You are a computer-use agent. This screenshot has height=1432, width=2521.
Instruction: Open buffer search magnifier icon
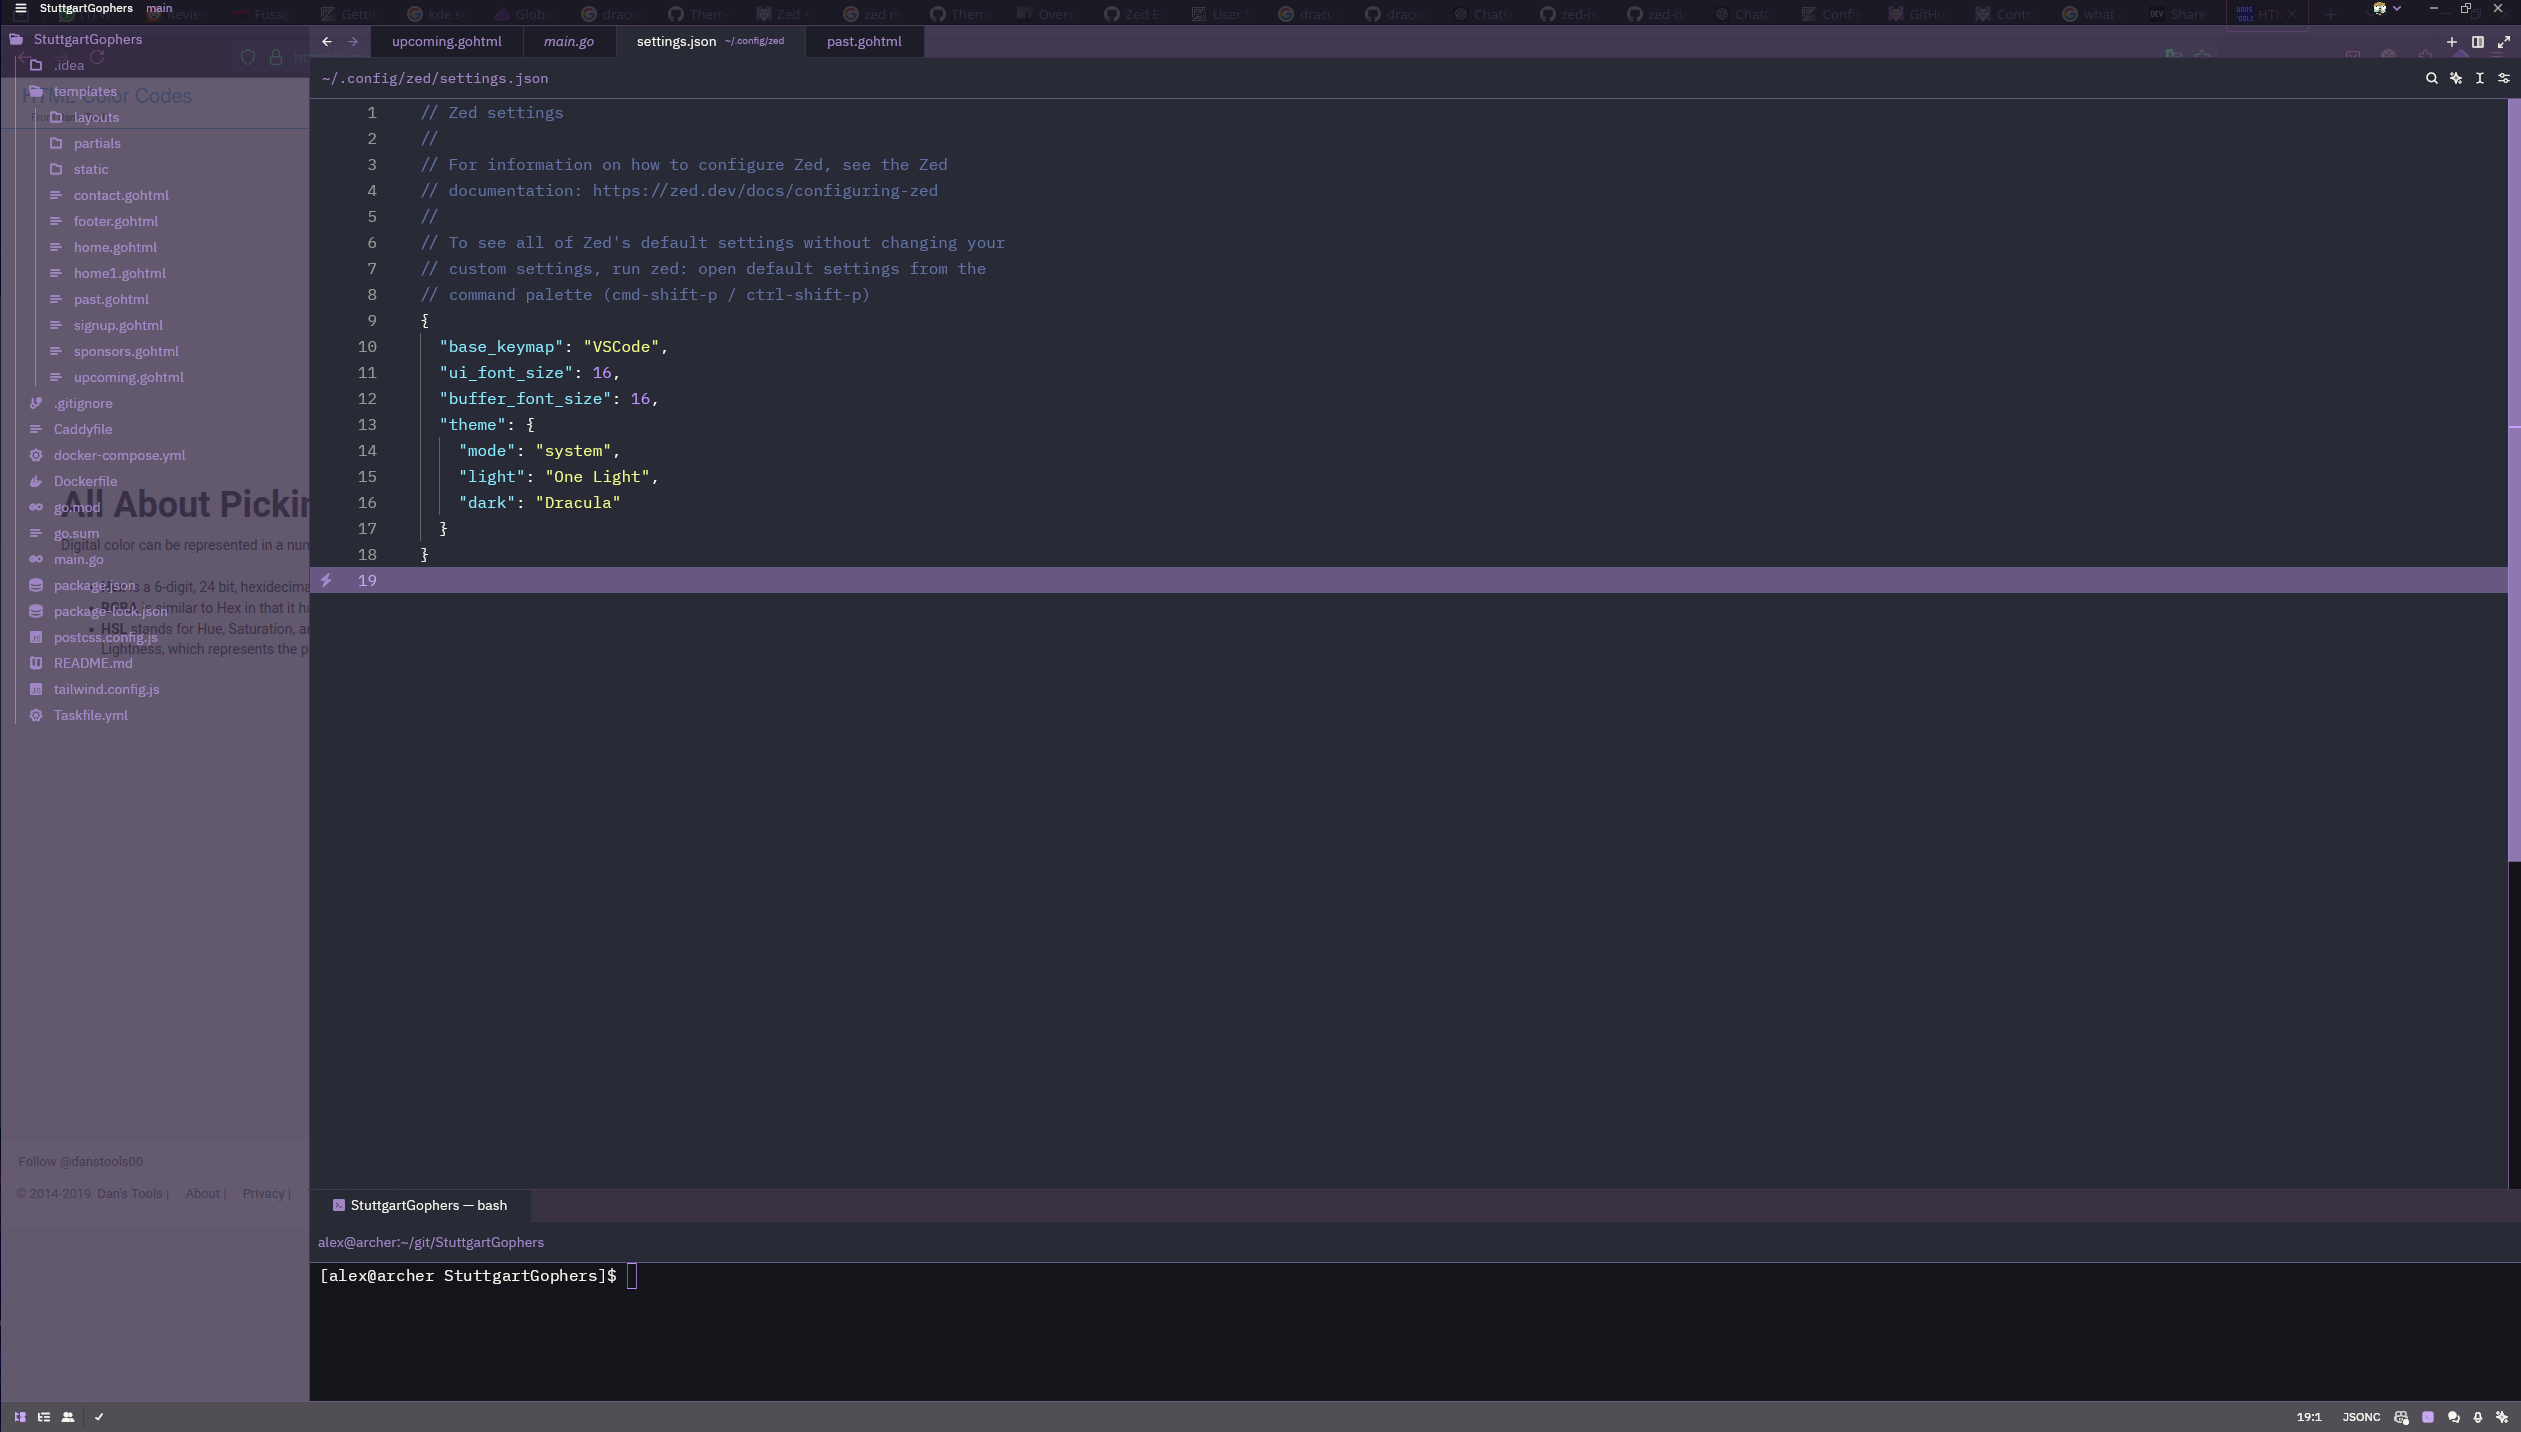2431,78
